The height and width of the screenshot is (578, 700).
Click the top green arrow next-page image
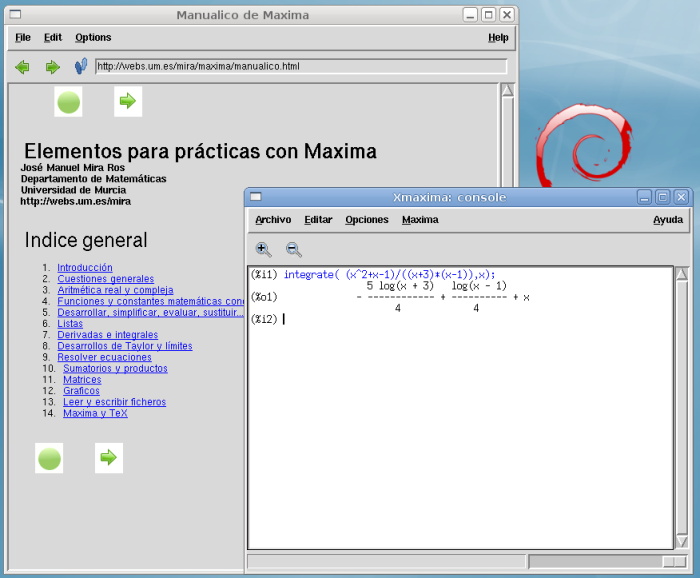pyautogui.click(x=128, y=101)
